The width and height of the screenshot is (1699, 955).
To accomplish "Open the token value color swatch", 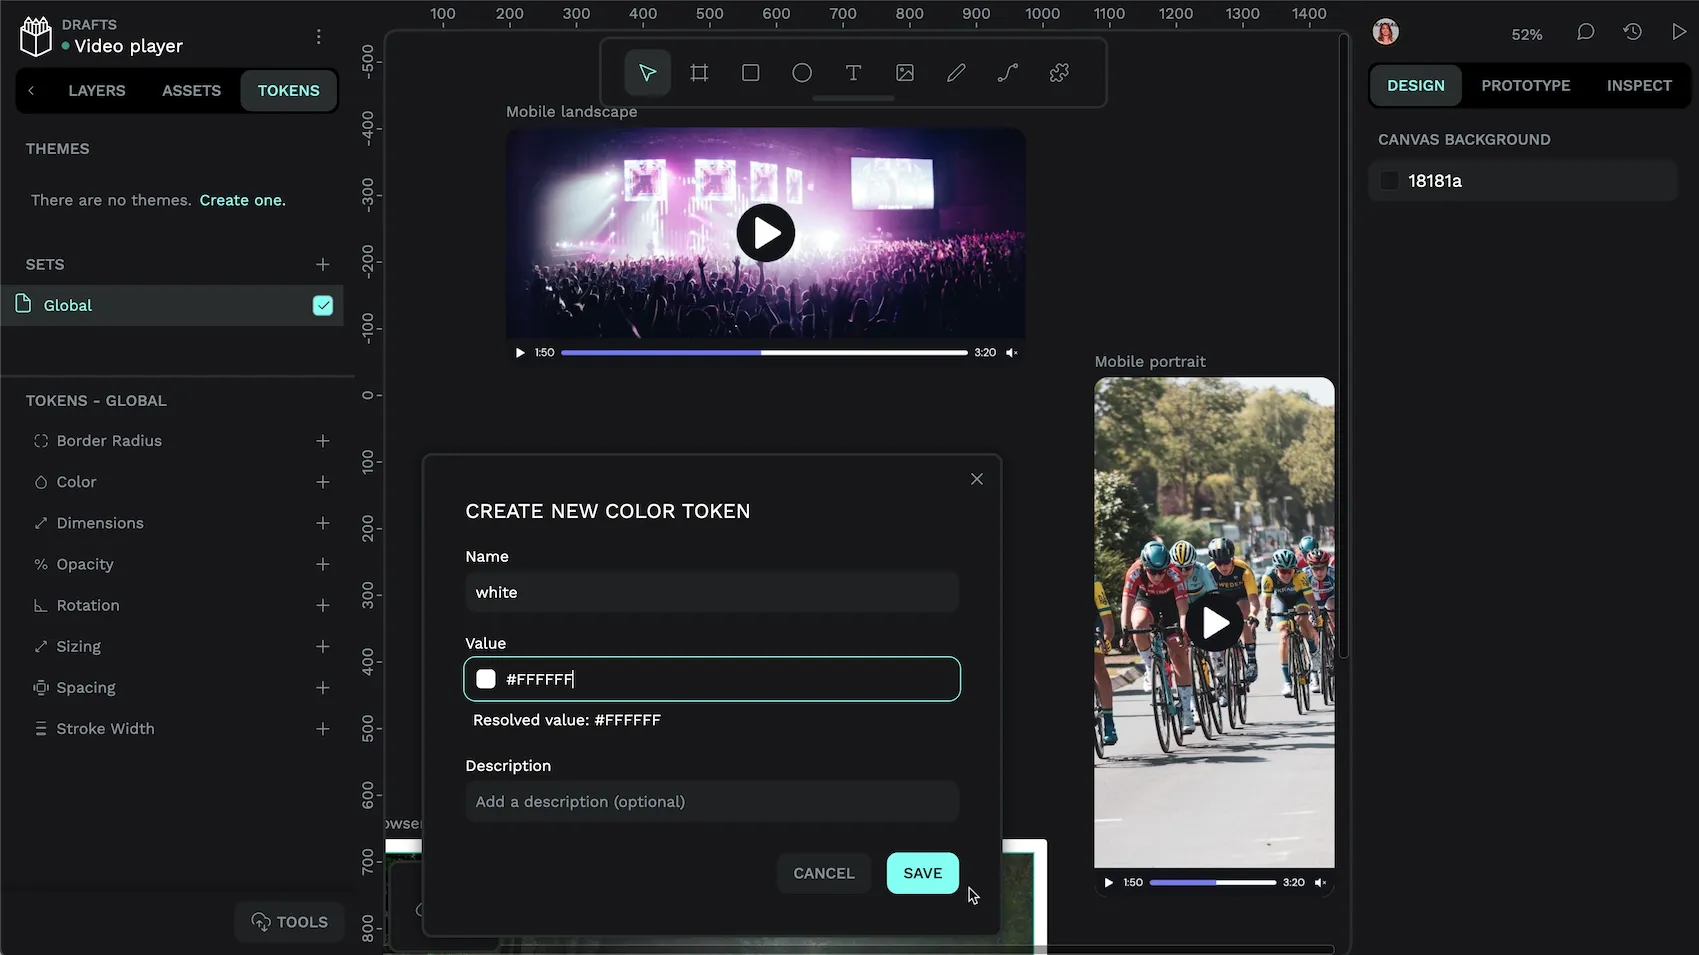I will tap(486, 679).
